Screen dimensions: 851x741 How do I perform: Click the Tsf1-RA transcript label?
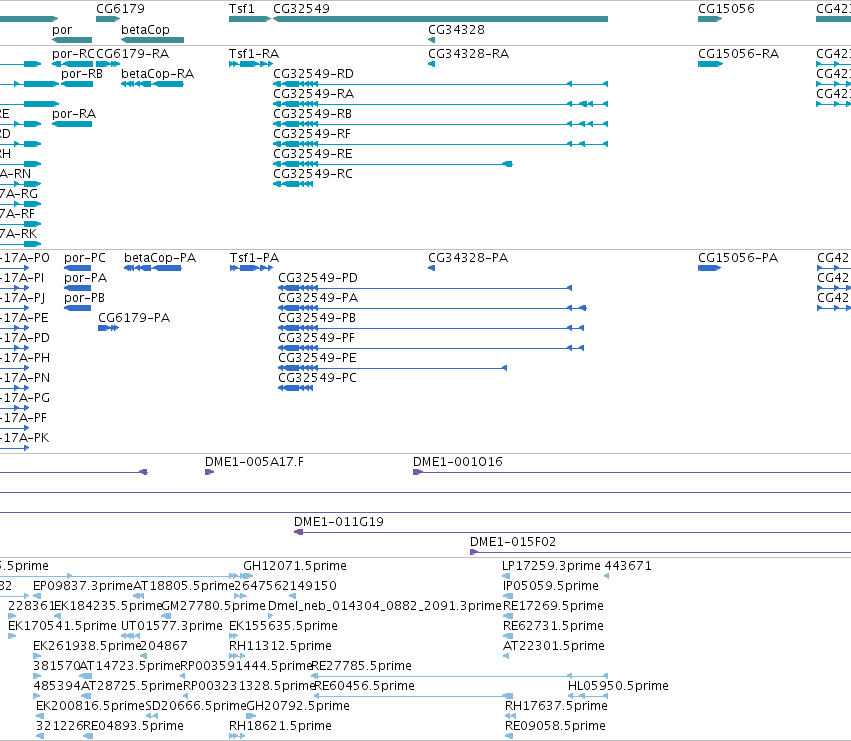(254, 54)
